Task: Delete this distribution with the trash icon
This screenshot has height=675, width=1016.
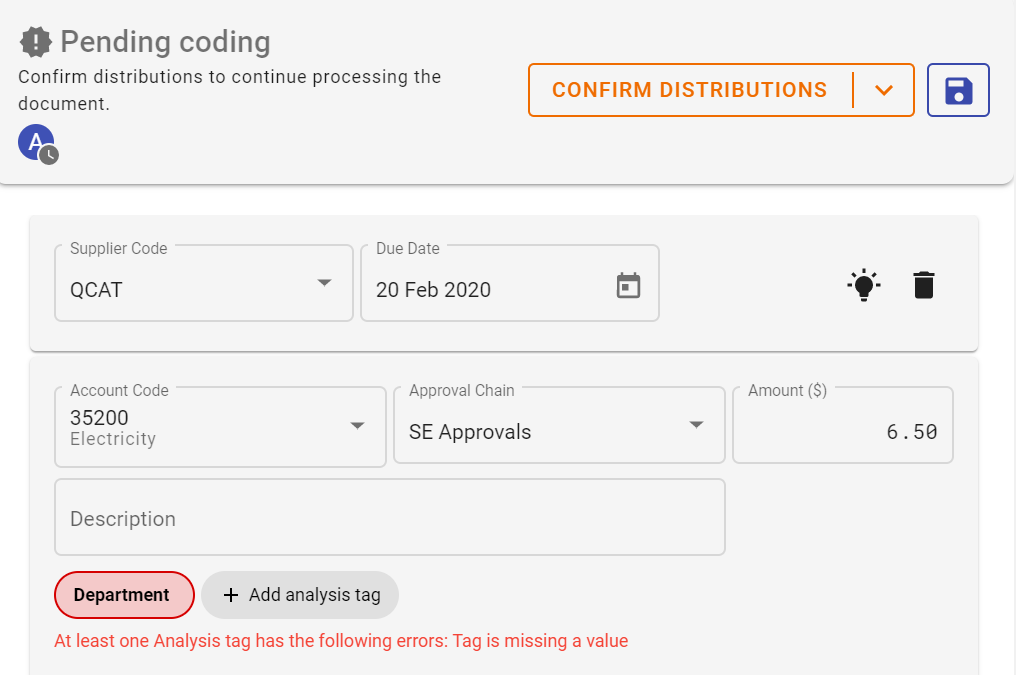Action: click(923, 284)
